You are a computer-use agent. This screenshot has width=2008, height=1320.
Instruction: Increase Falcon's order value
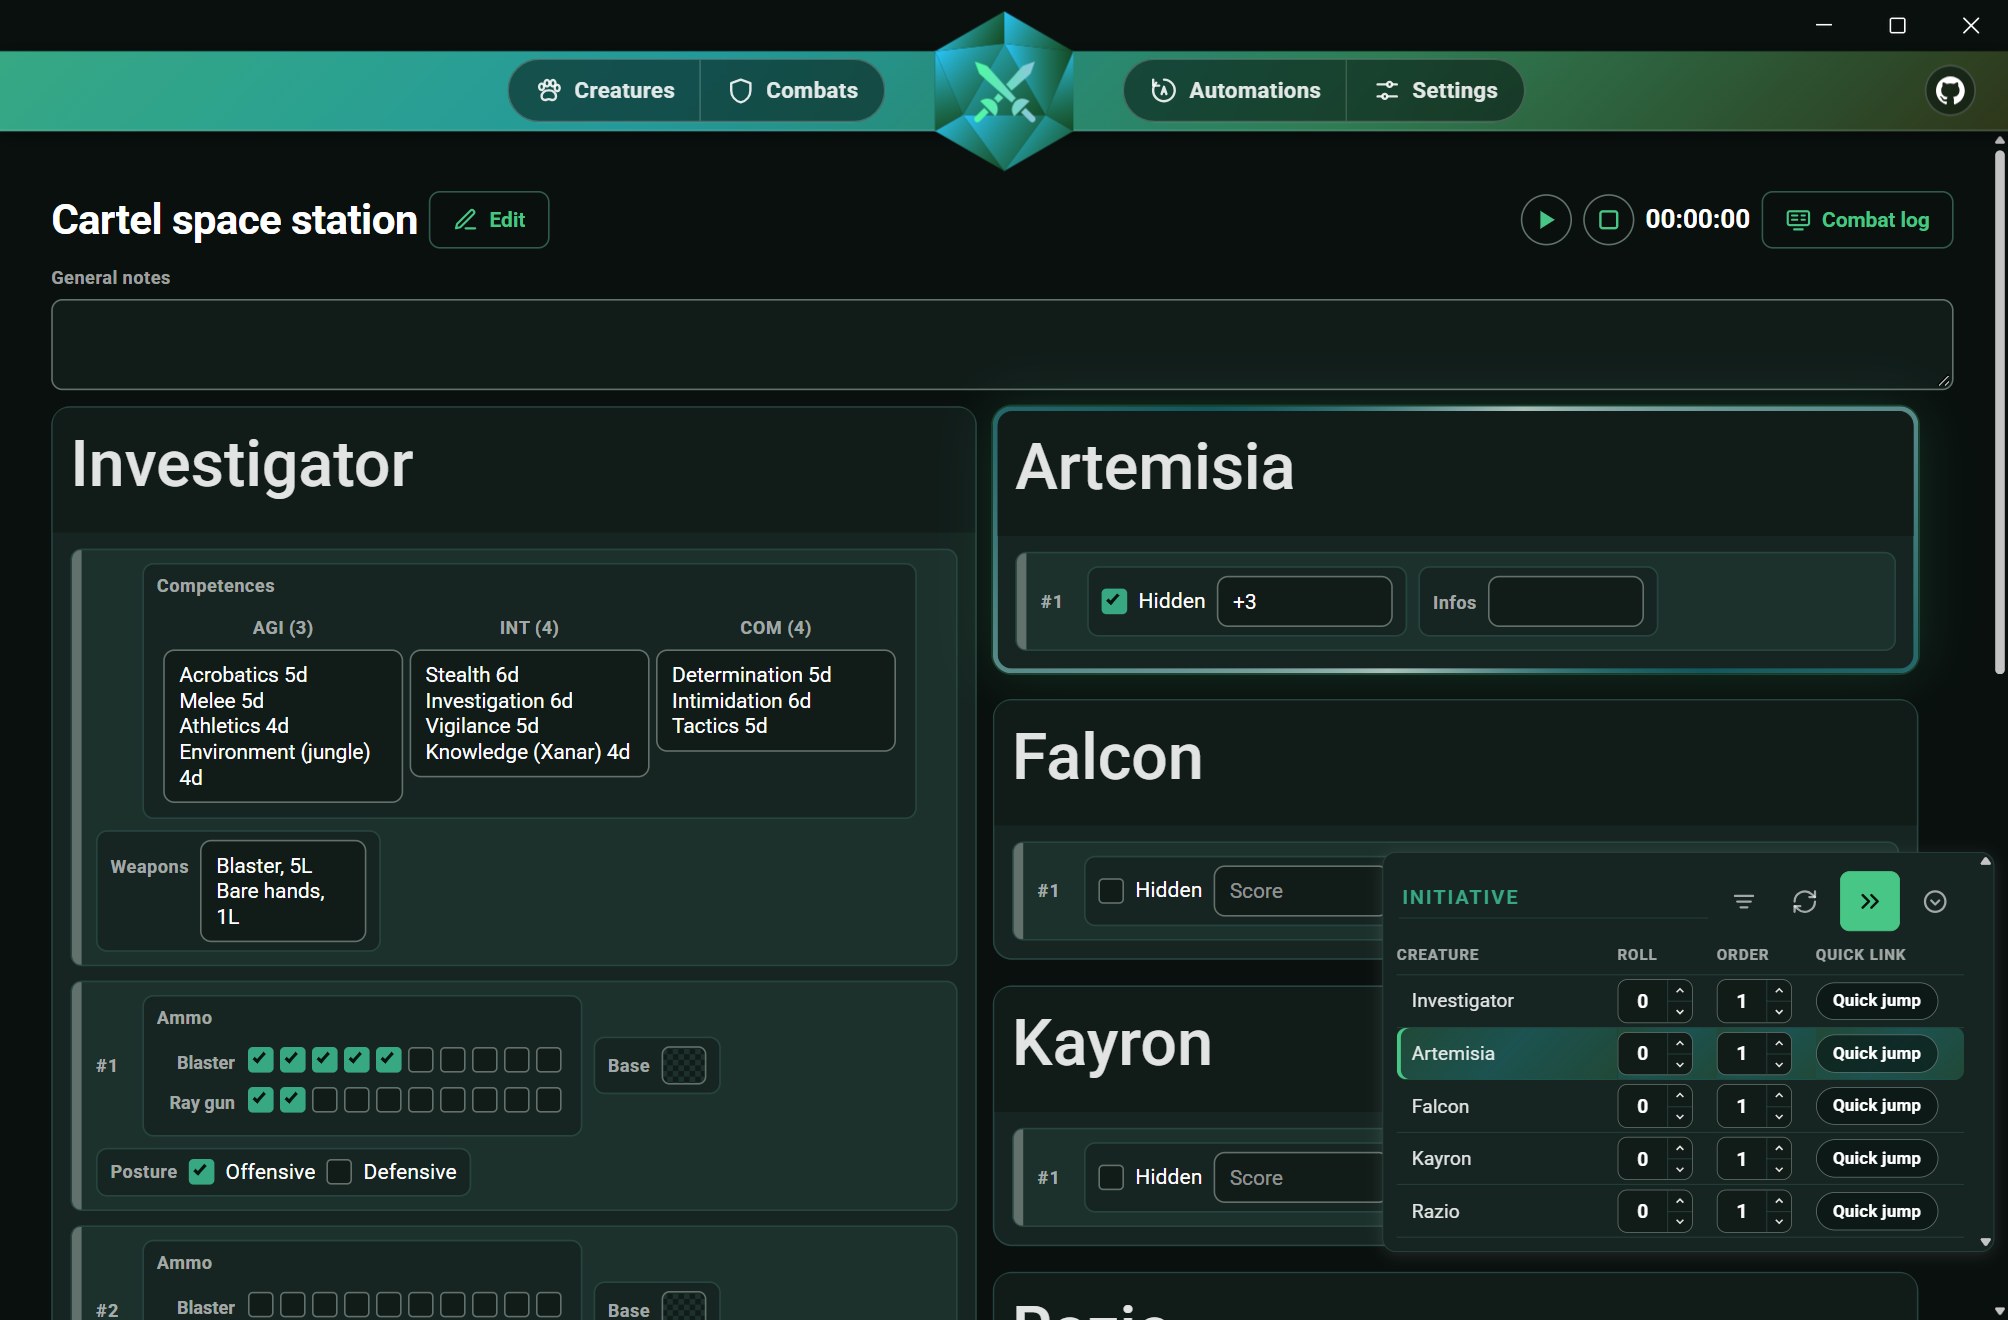click(x=1778, y=1095)
